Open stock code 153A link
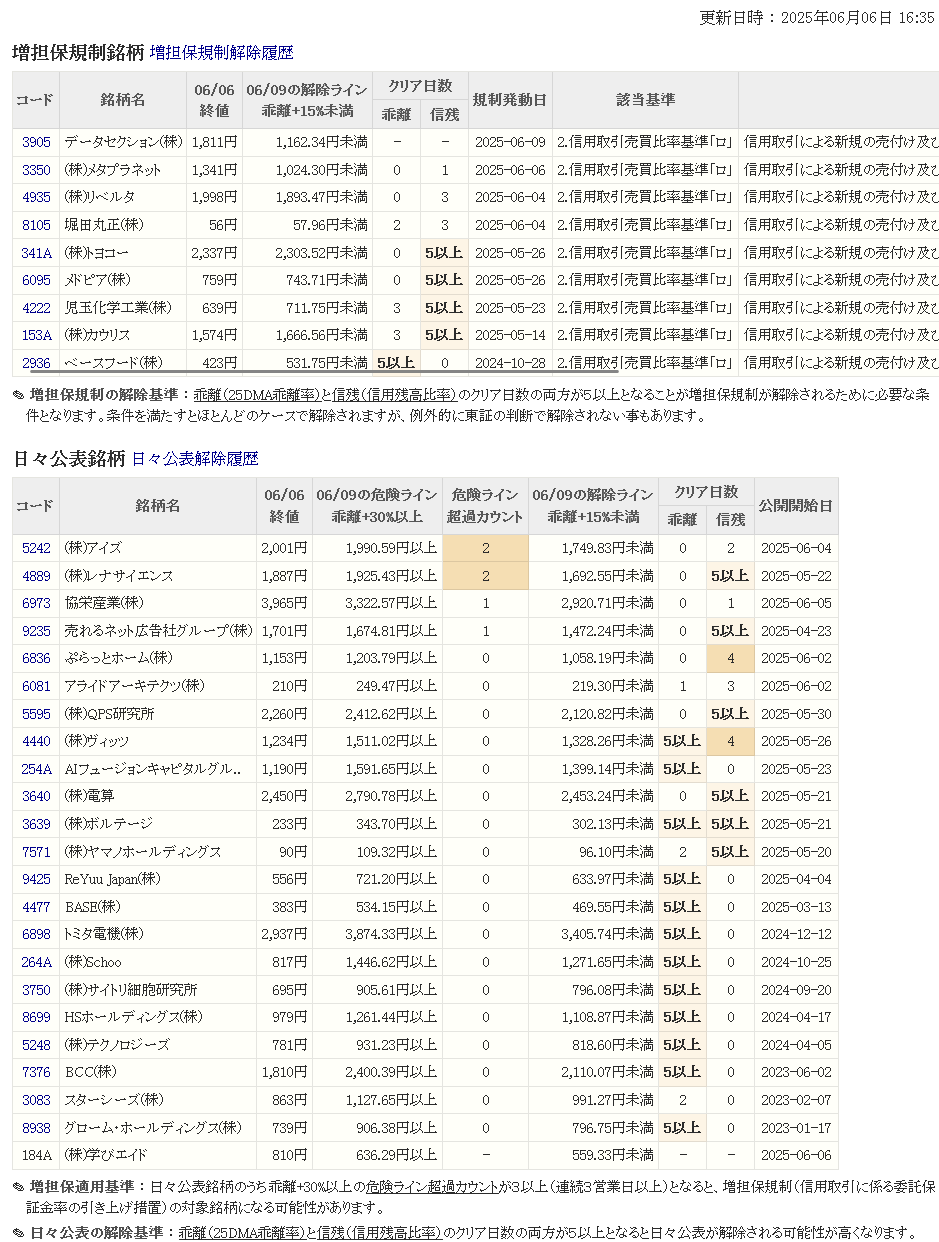The image size is (939, 1242). tap(36, 335)
